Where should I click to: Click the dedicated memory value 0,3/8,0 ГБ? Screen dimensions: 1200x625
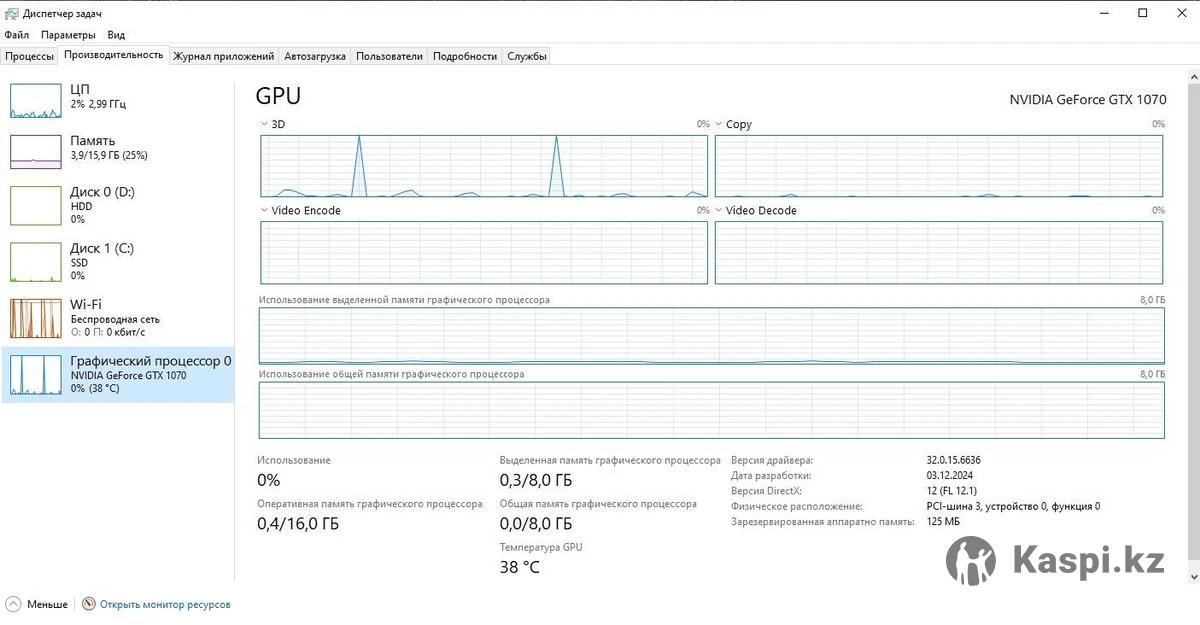pyautogui.click(x=536, y=480)
